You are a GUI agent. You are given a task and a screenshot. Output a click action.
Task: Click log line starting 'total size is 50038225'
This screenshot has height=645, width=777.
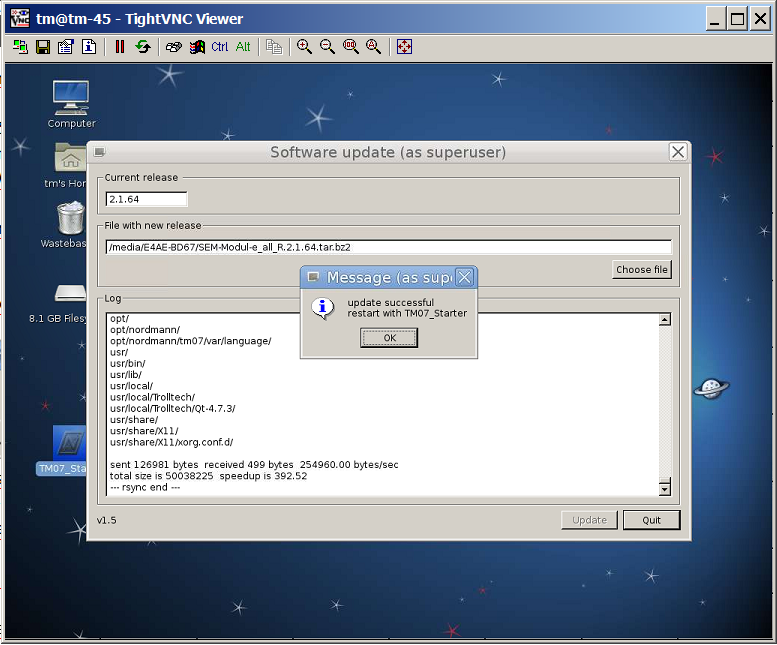(208, 476)
